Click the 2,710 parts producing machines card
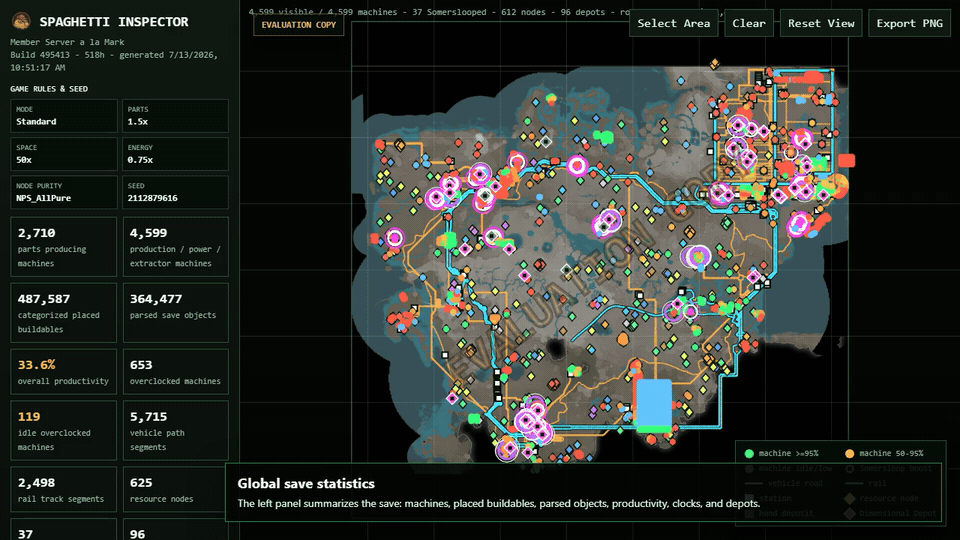Viewport: 960px width, 540px height. [64, 247]
